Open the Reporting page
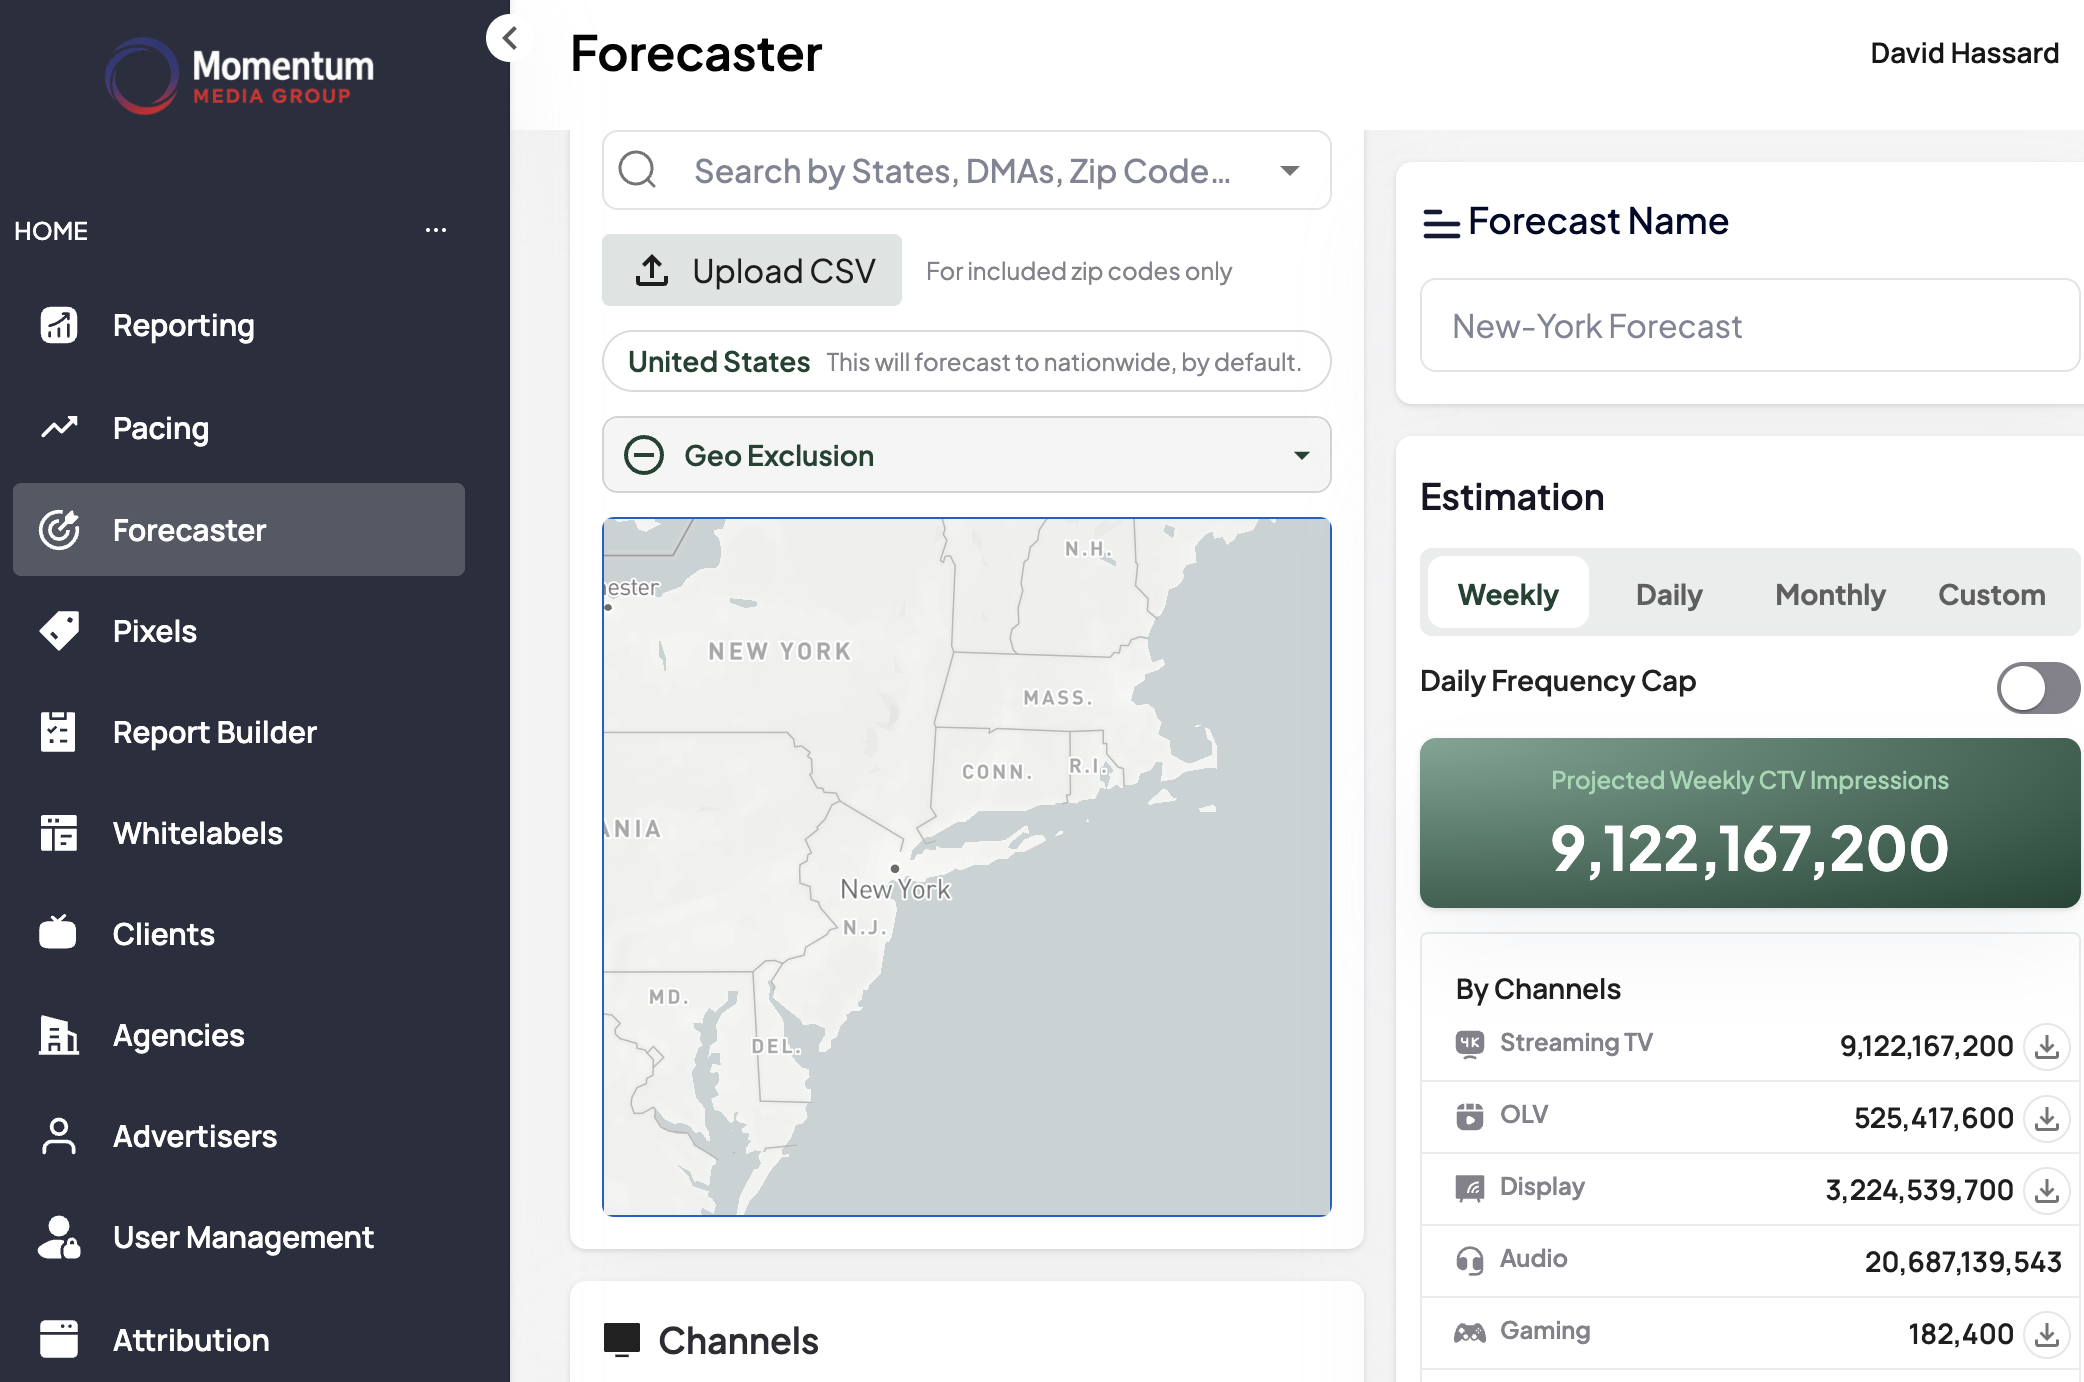 pos(183,326)
